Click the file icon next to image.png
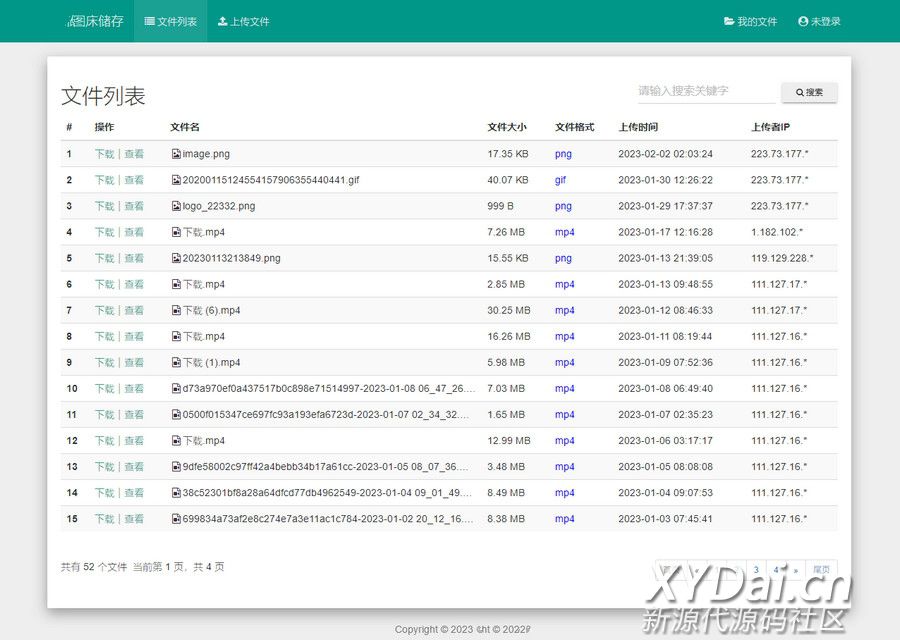This screenshot has width=900, height=640. pyautogui.click(x=176, y=154)
